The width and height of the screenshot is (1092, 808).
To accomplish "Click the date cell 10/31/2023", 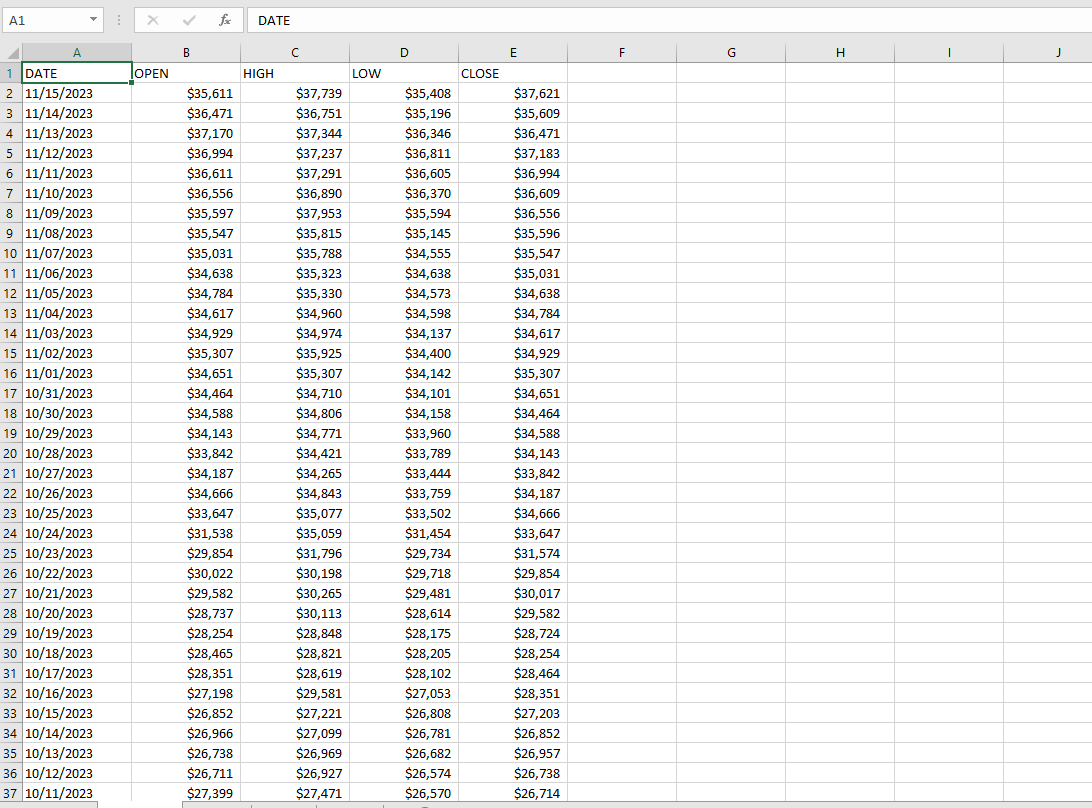I will [x=76, y=393].
